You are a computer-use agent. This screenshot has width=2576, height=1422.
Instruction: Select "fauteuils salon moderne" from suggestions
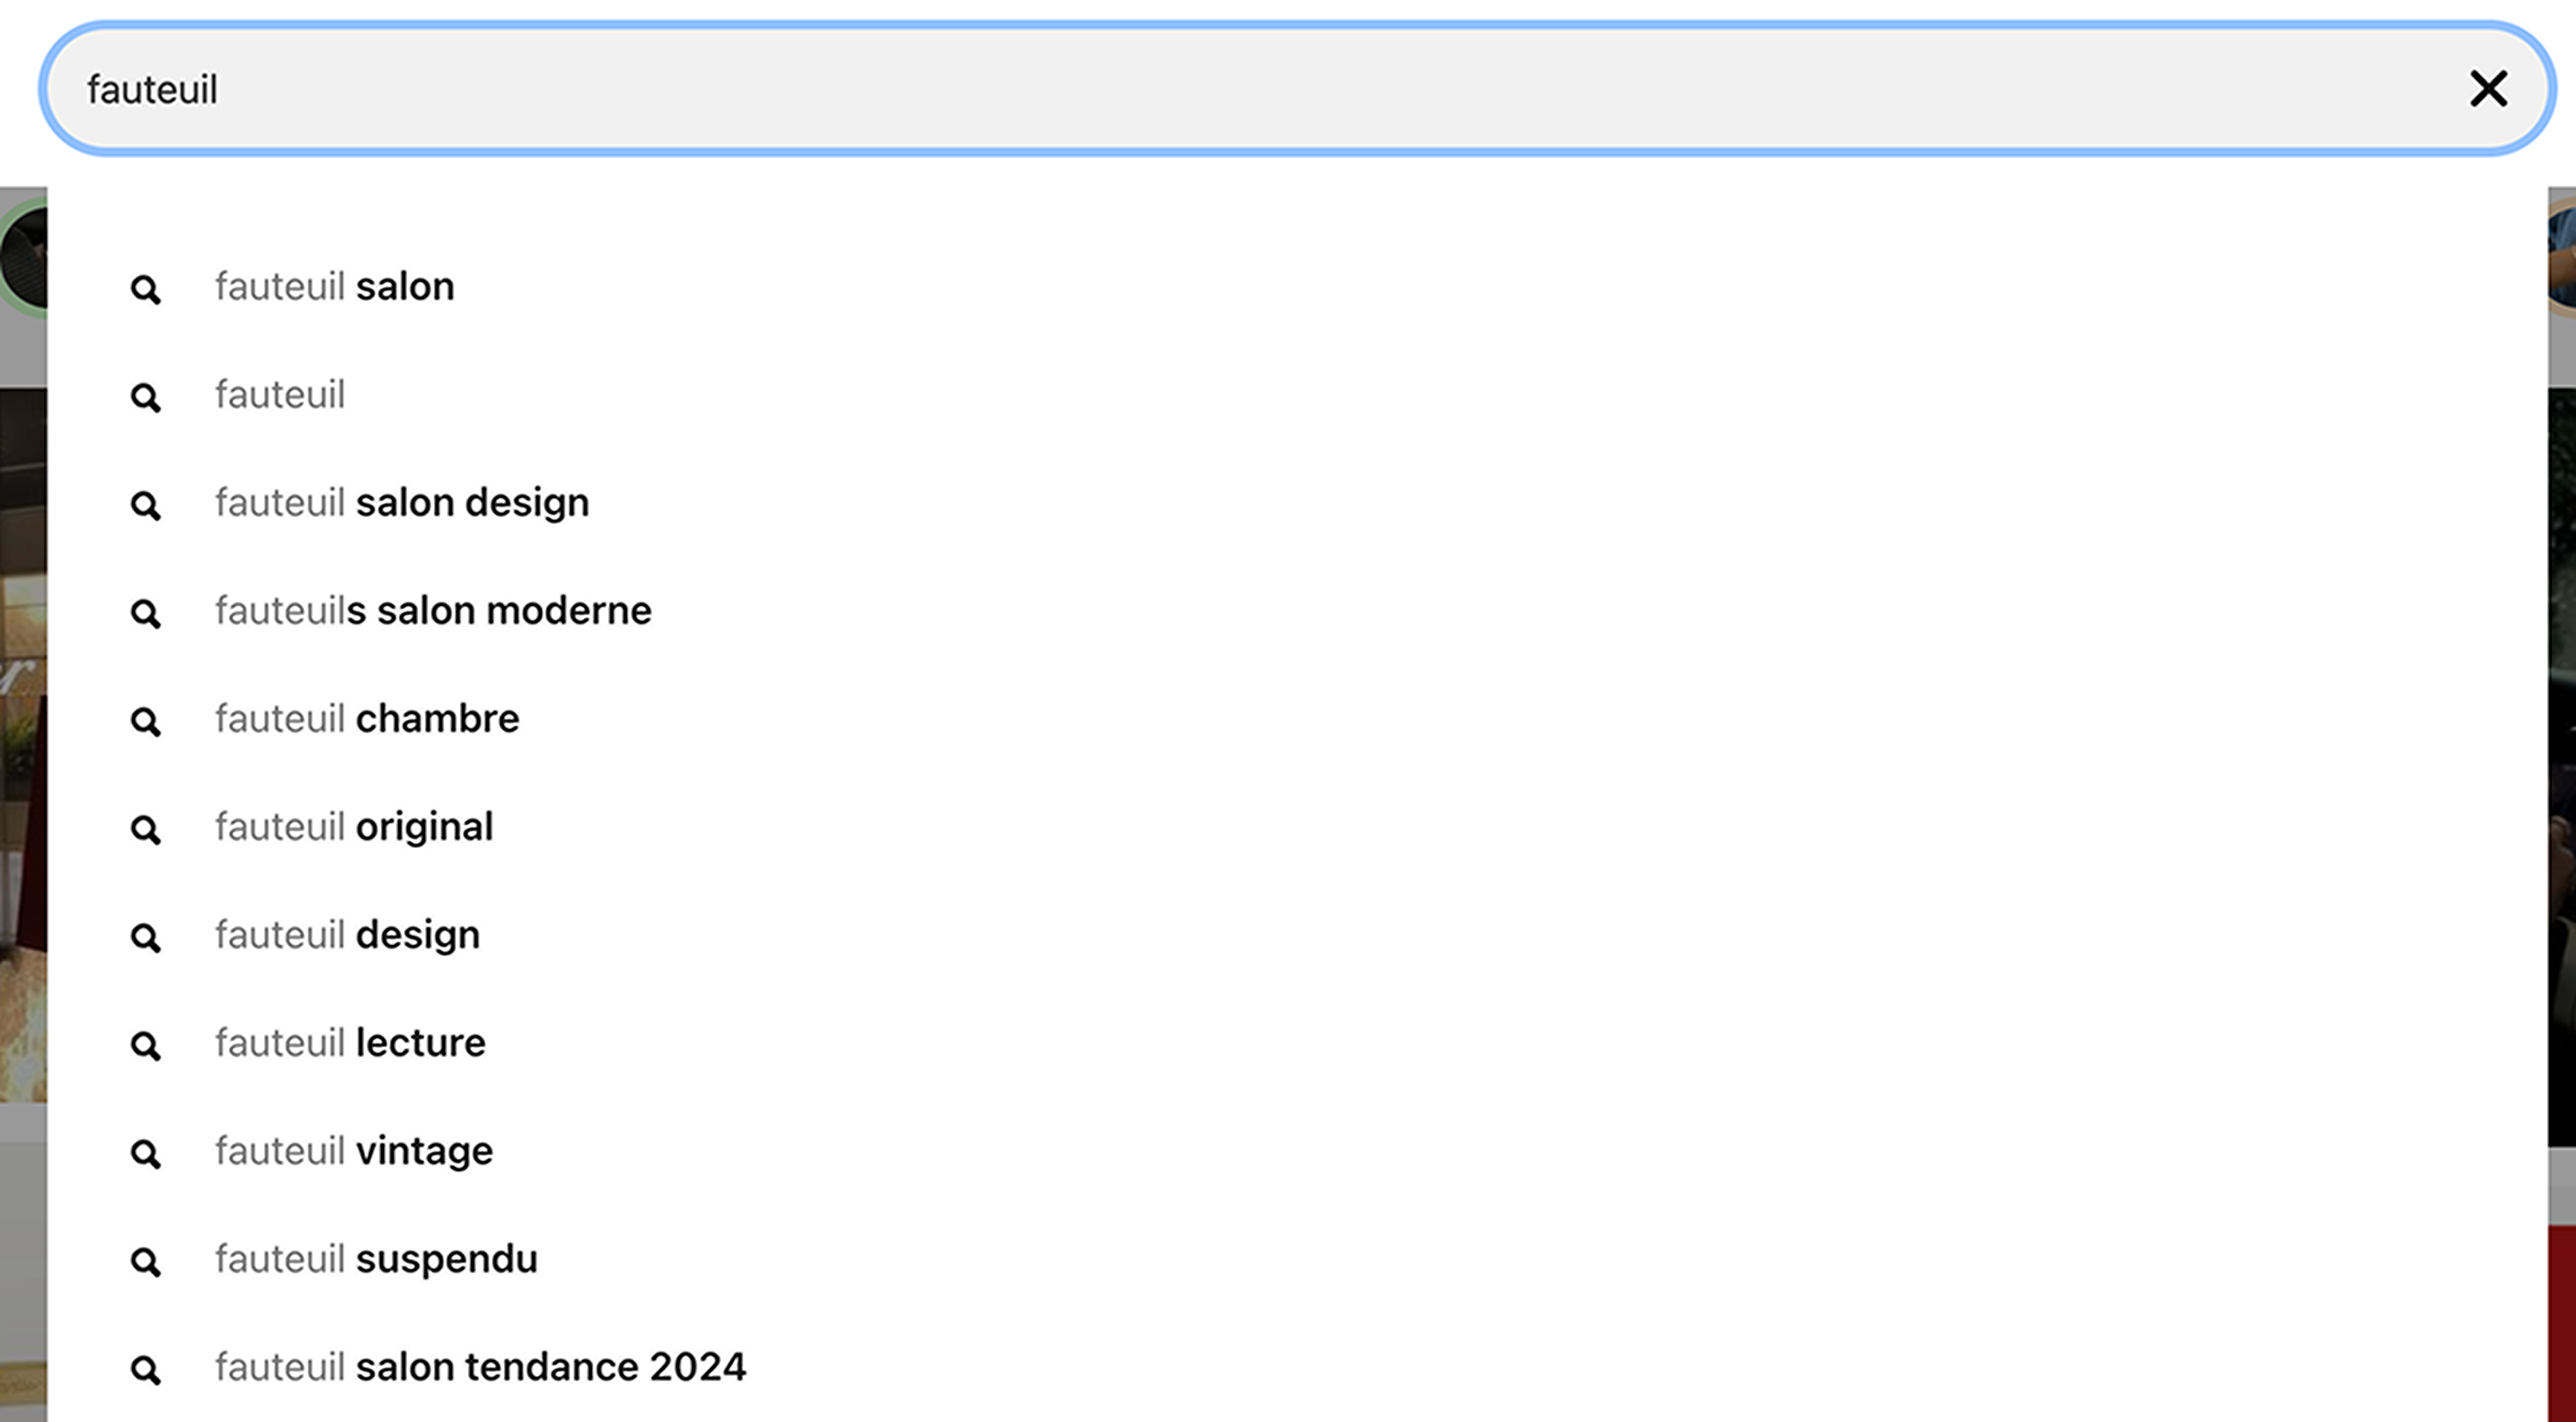click(433, 611)
